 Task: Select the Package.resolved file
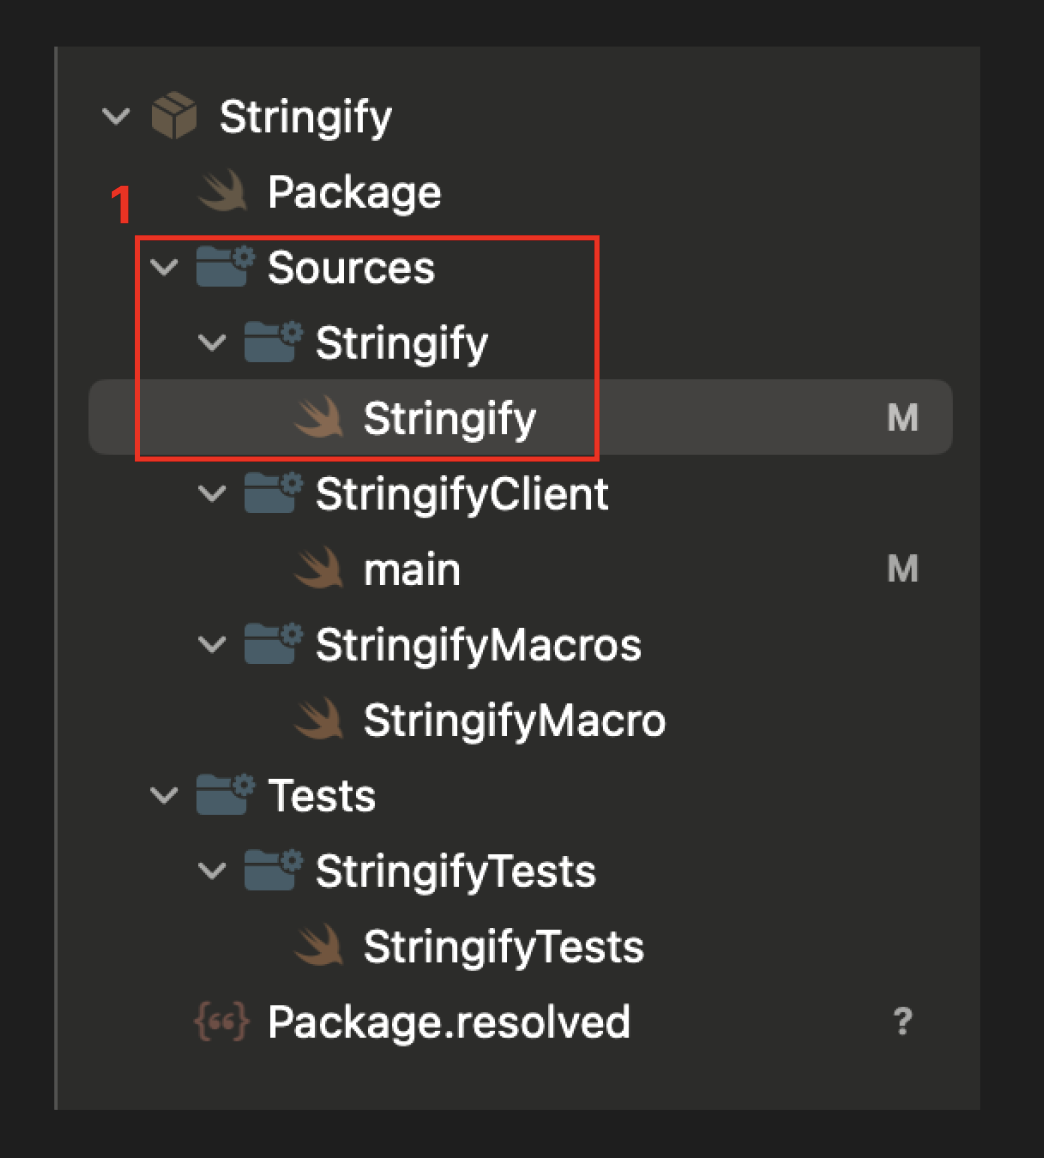coord(449,1022)
